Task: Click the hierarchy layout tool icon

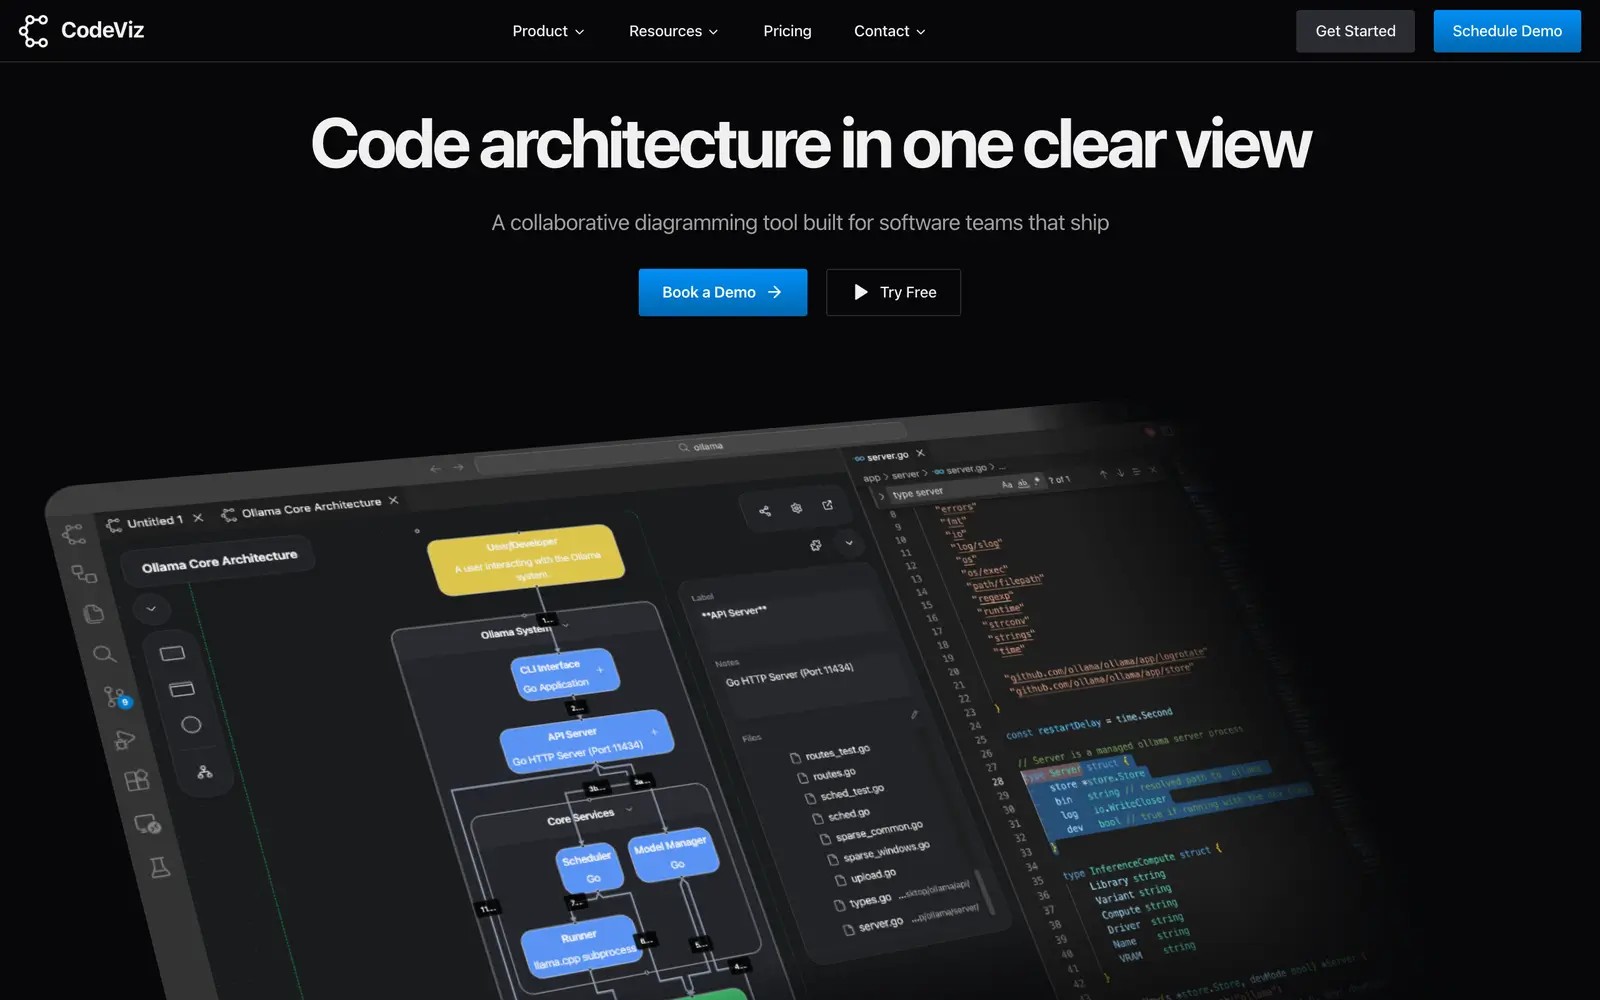Action: [205, 772]
